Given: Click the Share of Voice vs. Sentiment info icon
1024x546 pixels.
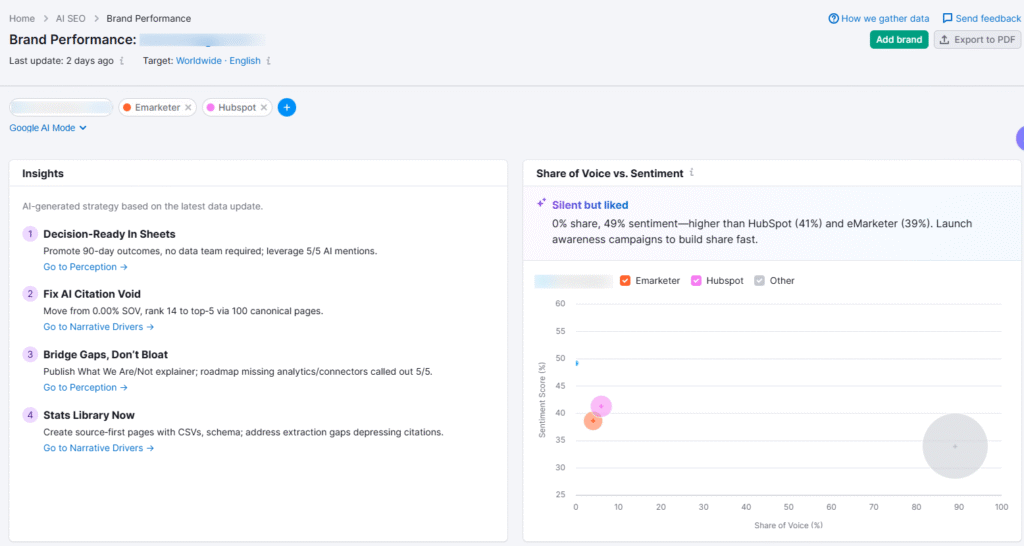Looking at the screenshot, I should 692,173.
